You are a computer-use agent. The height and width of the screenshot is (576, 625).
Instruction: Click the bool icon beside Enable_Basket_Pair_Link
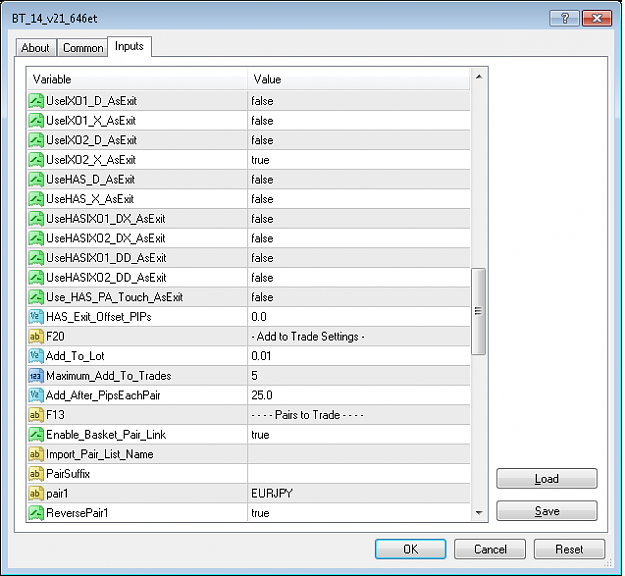click(36, 434)
